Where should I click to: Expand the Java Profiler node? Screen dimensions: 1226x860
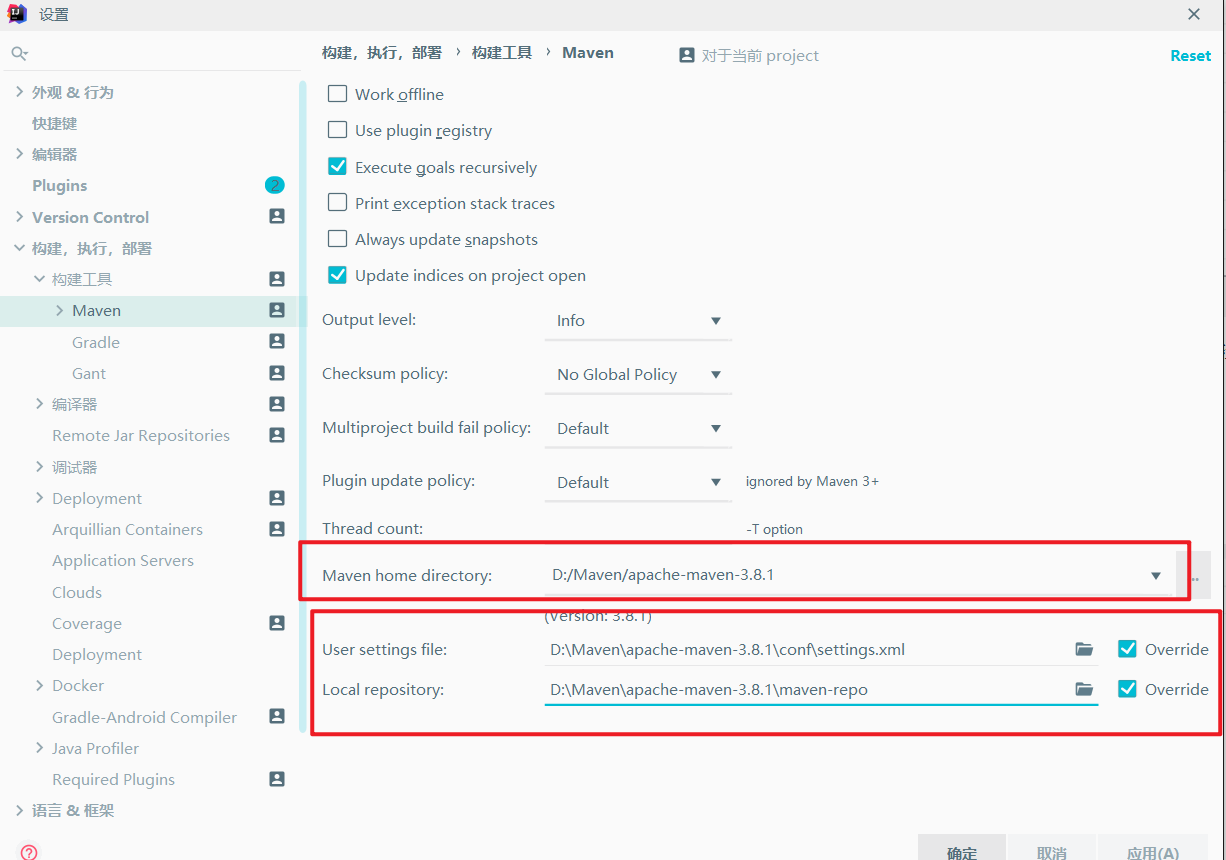tap(40, 748)
